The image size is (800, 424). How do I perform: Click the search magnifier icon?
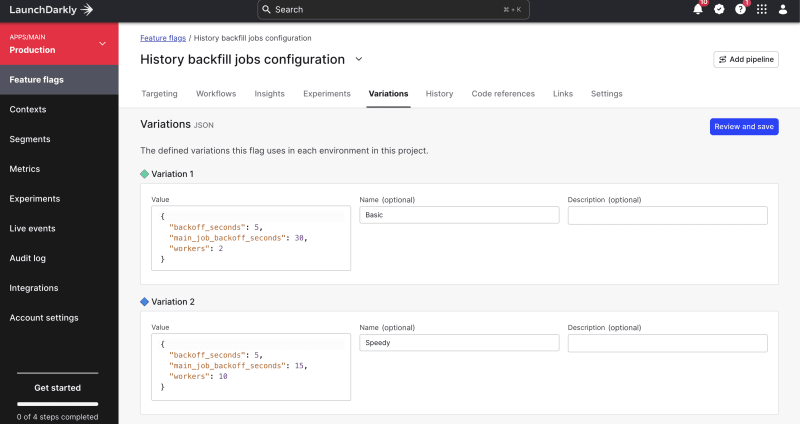pyautogui.click(x=266, y=9)
